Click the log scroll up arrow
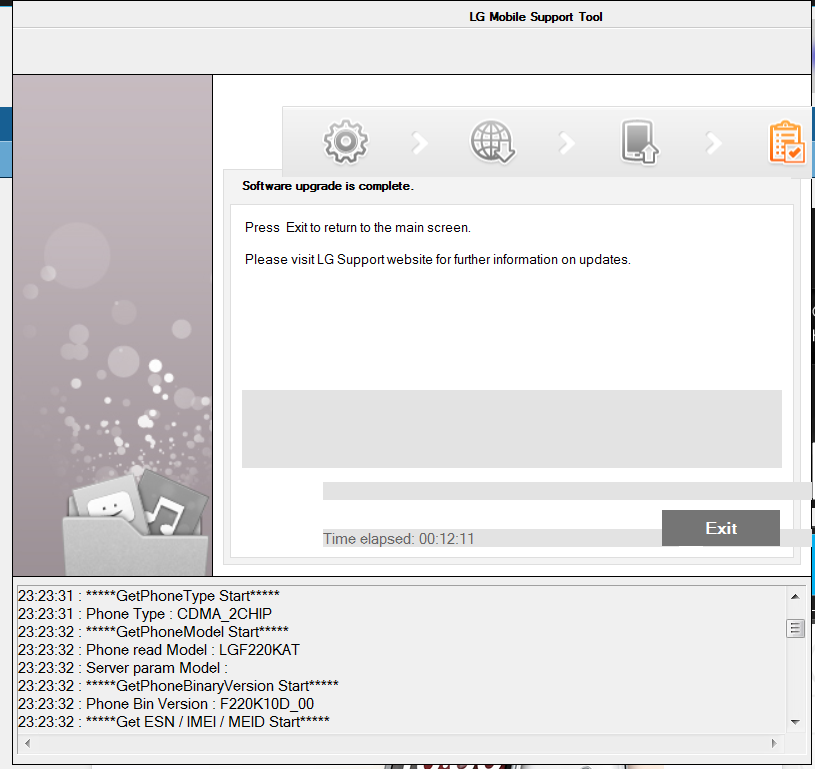Screen dimensions: 815x769 coord(795,596)
